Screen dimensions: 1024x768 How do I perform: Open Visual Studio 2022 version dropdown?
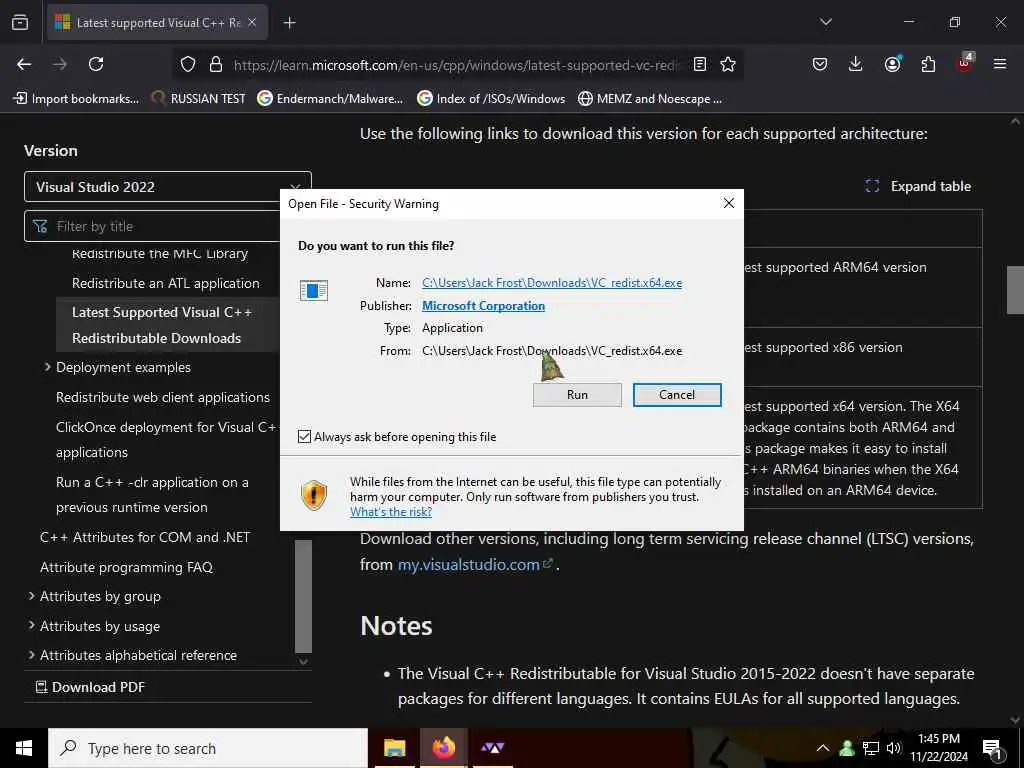tap(167, 187)
